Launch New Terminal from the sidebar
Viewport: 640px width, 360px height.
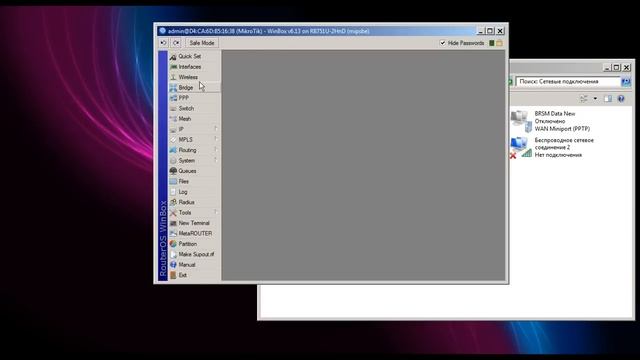click(x=194, y=223)
